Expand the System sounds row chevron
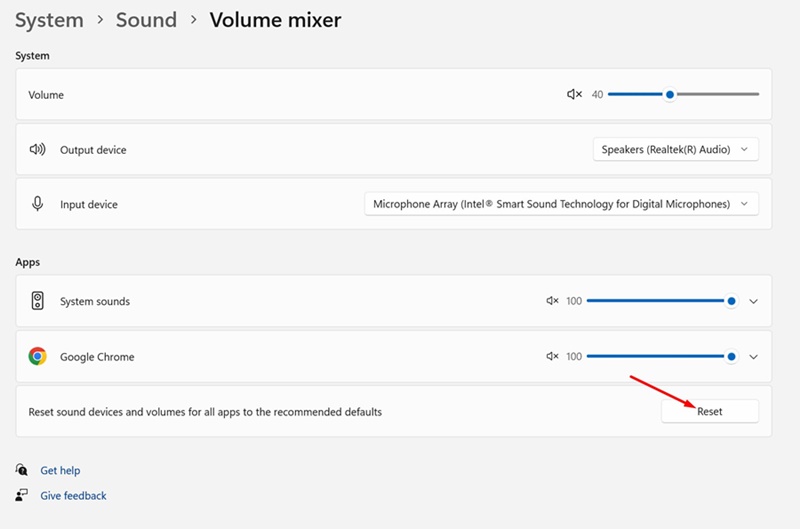The image size is (800, 529). (x=754, y=301)
